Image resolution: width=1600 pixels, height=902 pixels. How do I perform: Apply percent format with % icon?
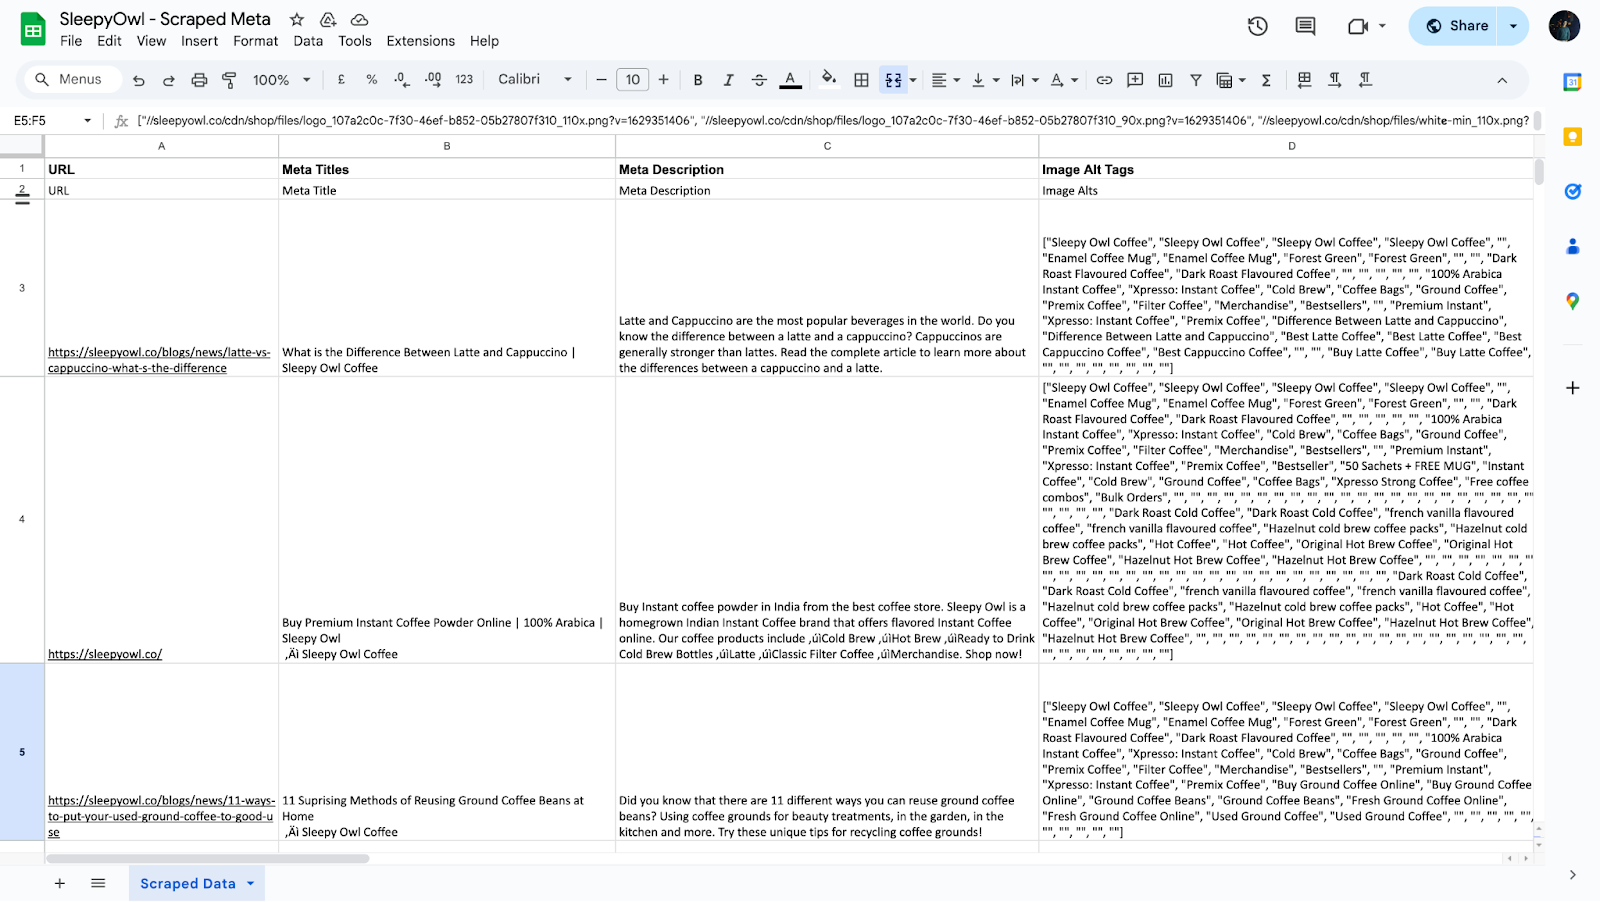(372, 80)
